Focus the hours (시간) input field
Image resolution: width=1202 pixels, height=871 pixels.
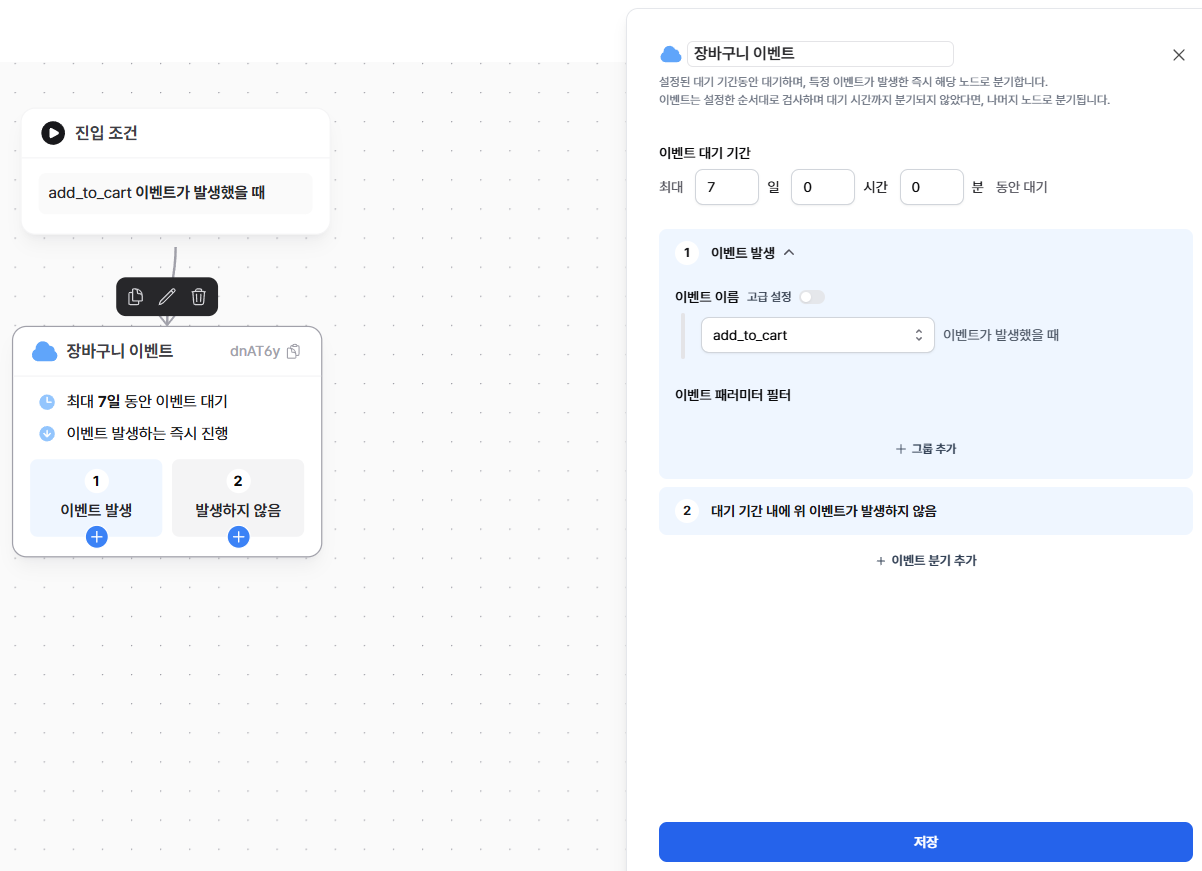click(x=823, y=187)
